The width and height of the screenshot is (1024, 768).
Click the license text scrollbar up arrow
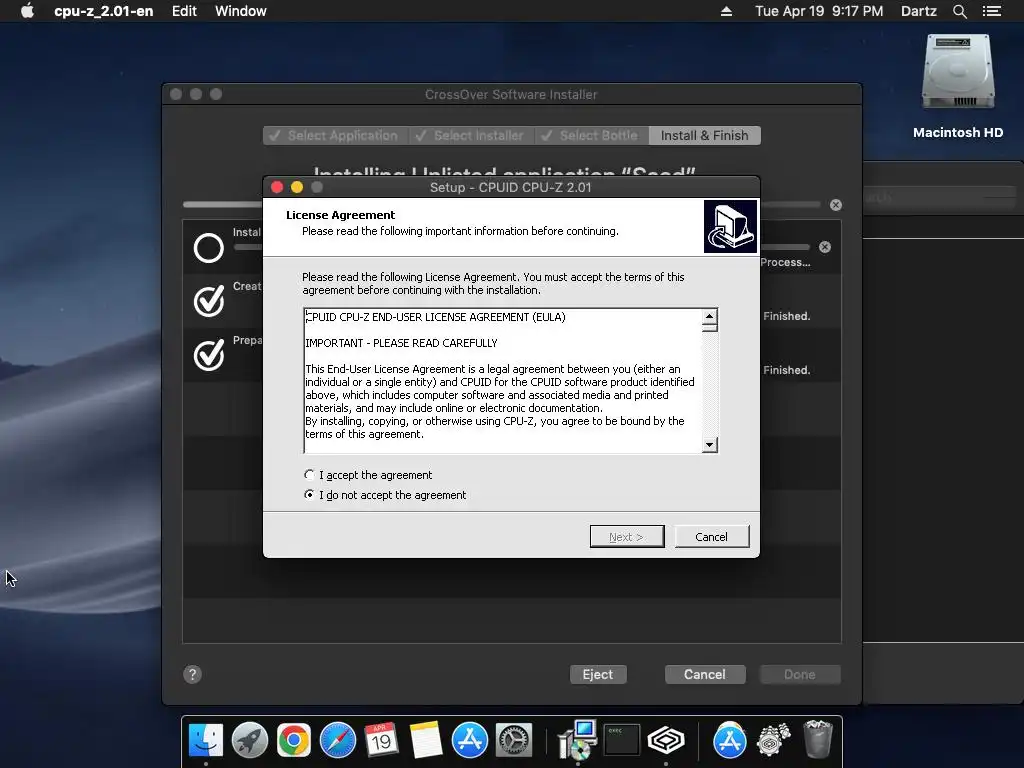coord(710,317)
